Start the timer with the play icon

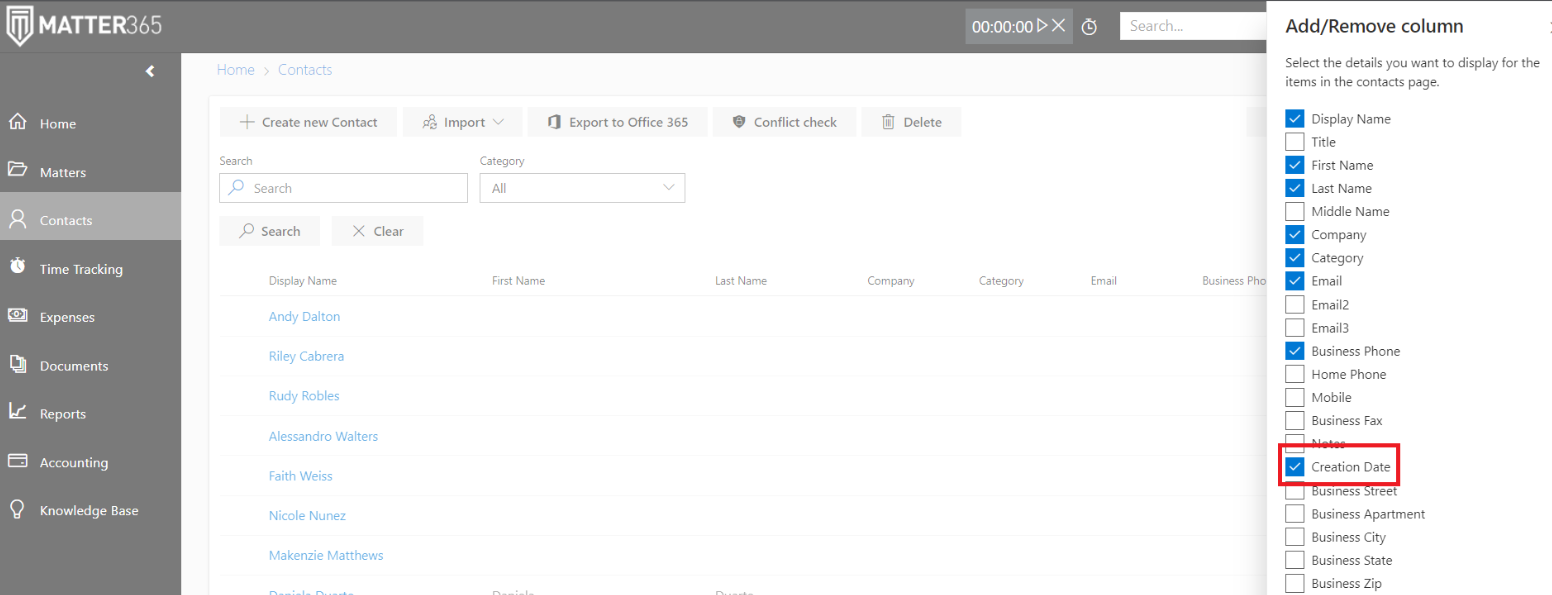coord(1042,25)
